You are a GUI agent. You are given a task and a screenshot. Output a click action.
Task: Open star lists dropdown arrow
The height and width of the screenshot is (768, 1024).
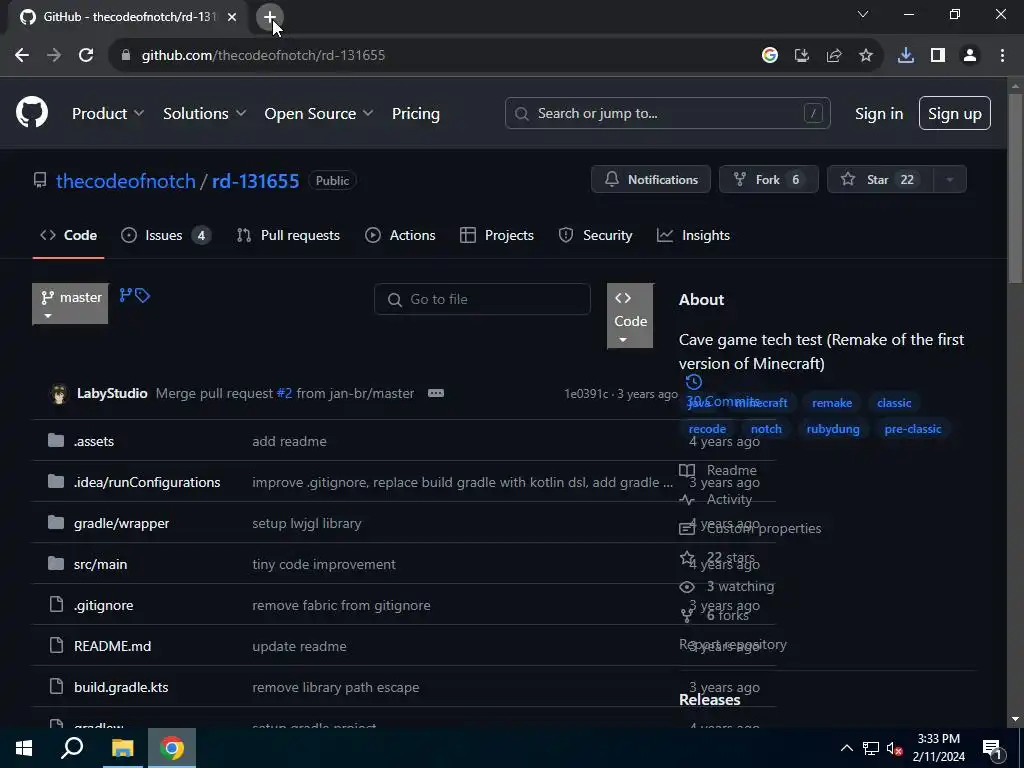pos(950,180)
